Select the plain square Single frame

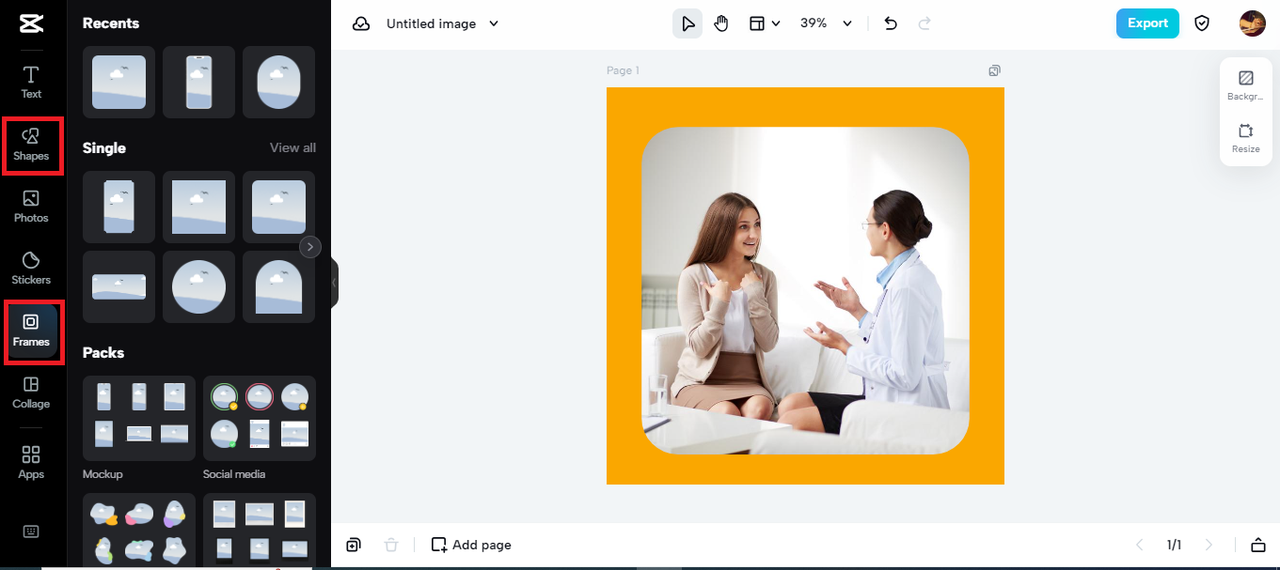(199, 207)
